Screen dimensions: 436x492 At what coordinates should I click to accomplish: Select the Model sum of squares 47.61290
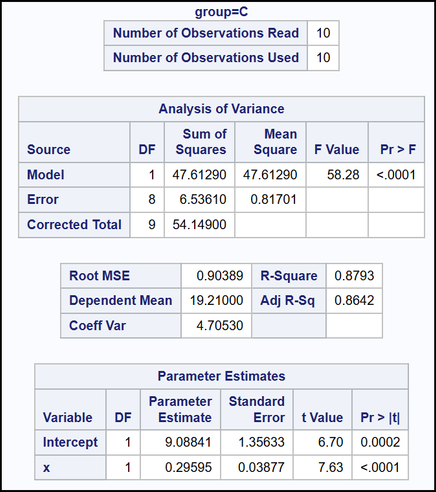(x=199, y=175)
